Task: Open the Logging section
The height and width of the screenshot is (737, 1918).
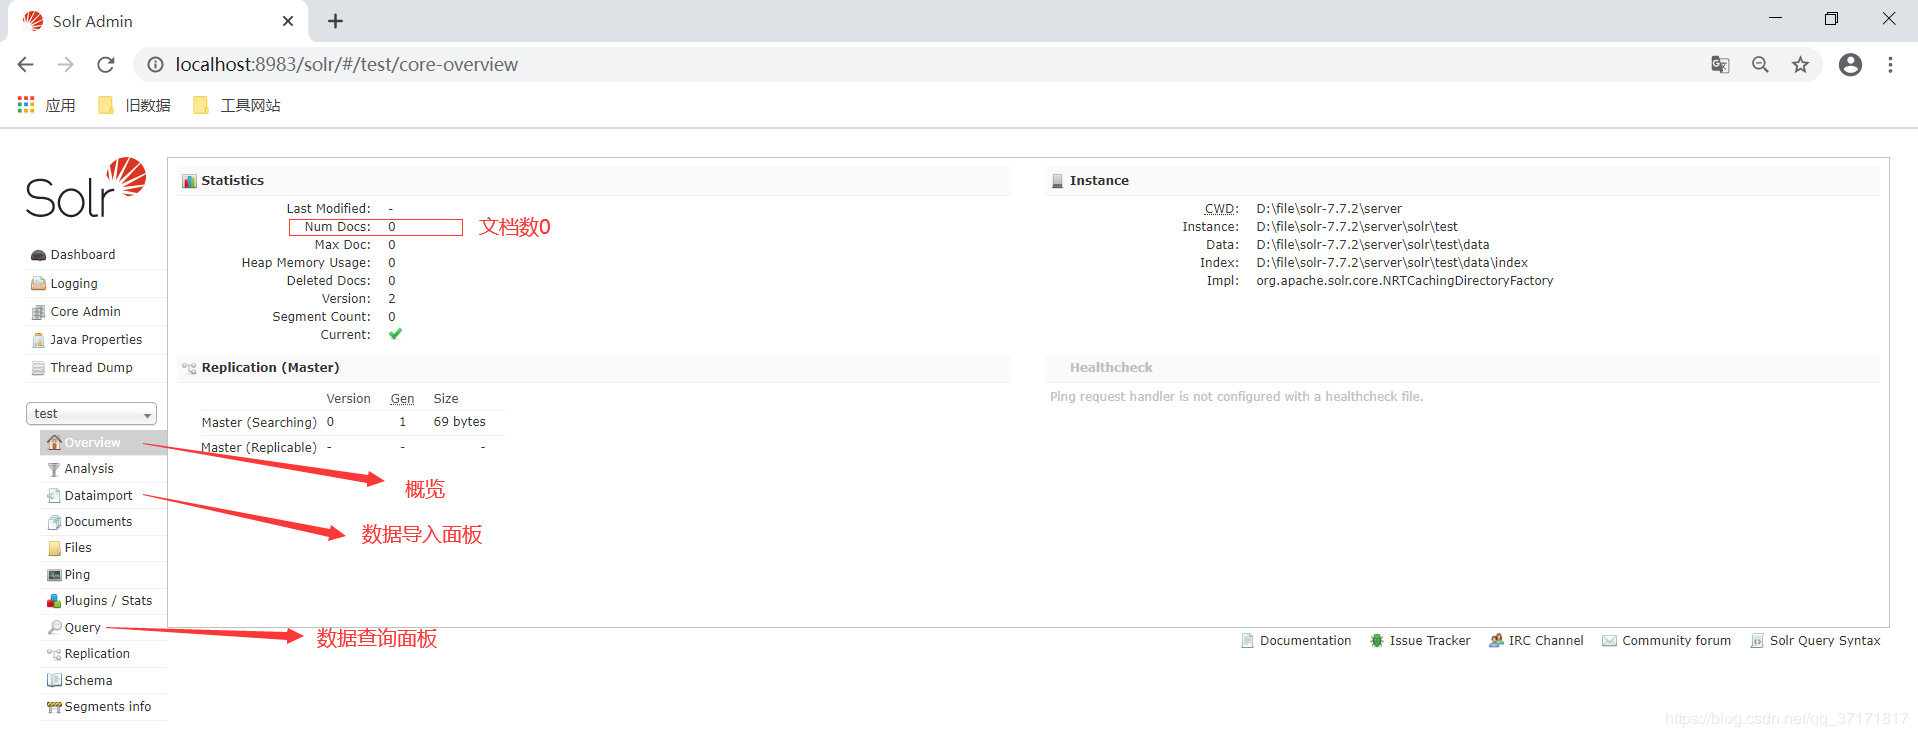Action: click(x=74, y=284)
